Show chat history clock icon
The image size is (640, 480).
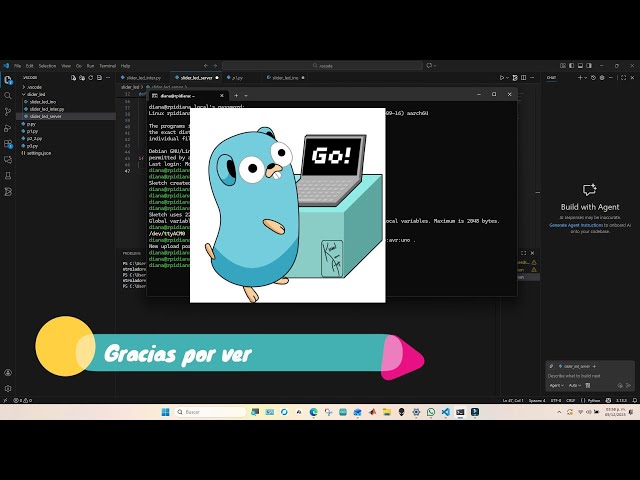[593, 78]
